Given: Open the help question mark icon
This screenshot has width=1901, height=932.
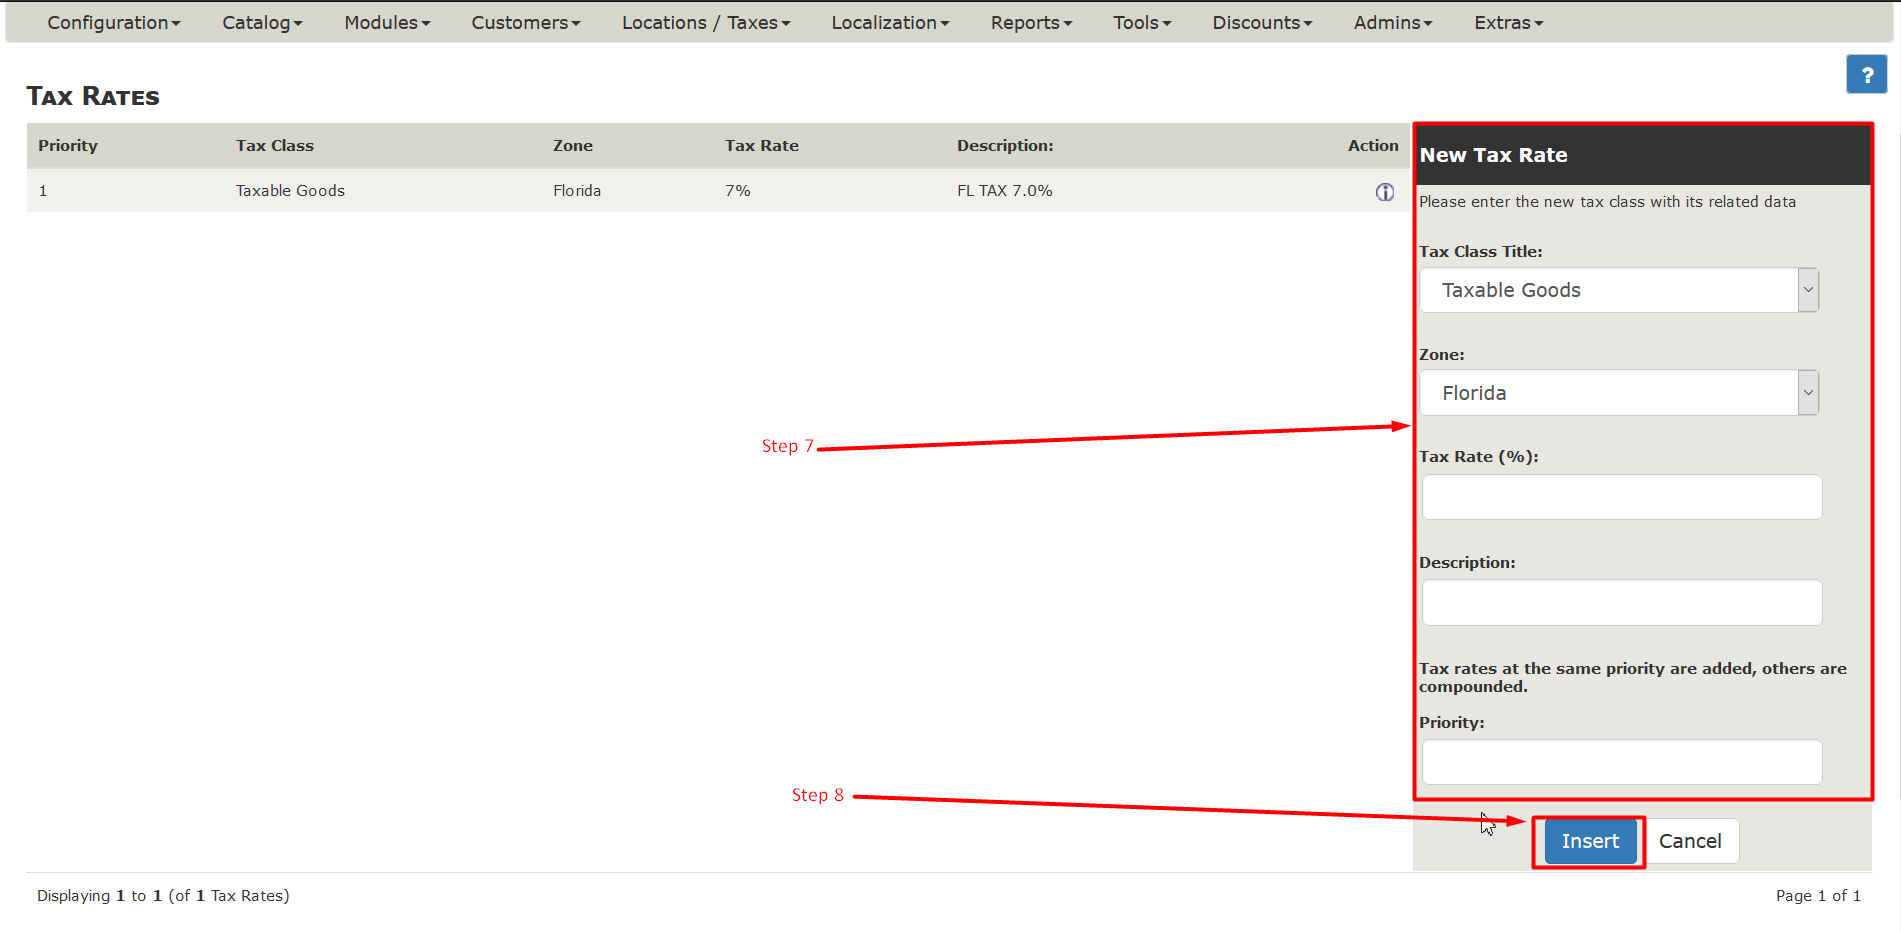Looking at the screenshot, I should point(1866,75).
